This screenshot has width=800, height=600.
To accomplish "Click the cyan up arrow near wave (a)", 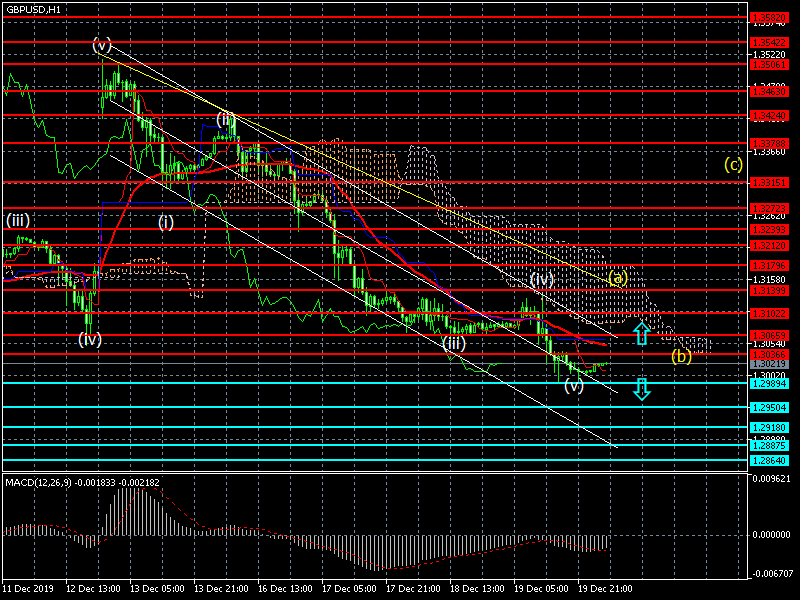I will [x=642, y=333].
